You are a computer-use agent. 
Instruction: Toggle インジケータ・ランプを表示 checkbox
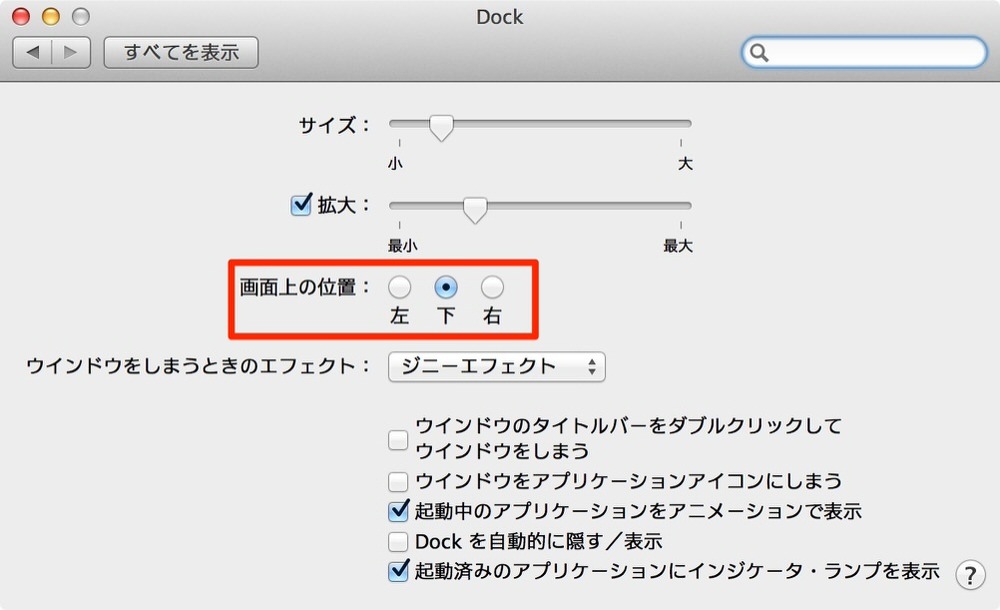coord(398,570)
